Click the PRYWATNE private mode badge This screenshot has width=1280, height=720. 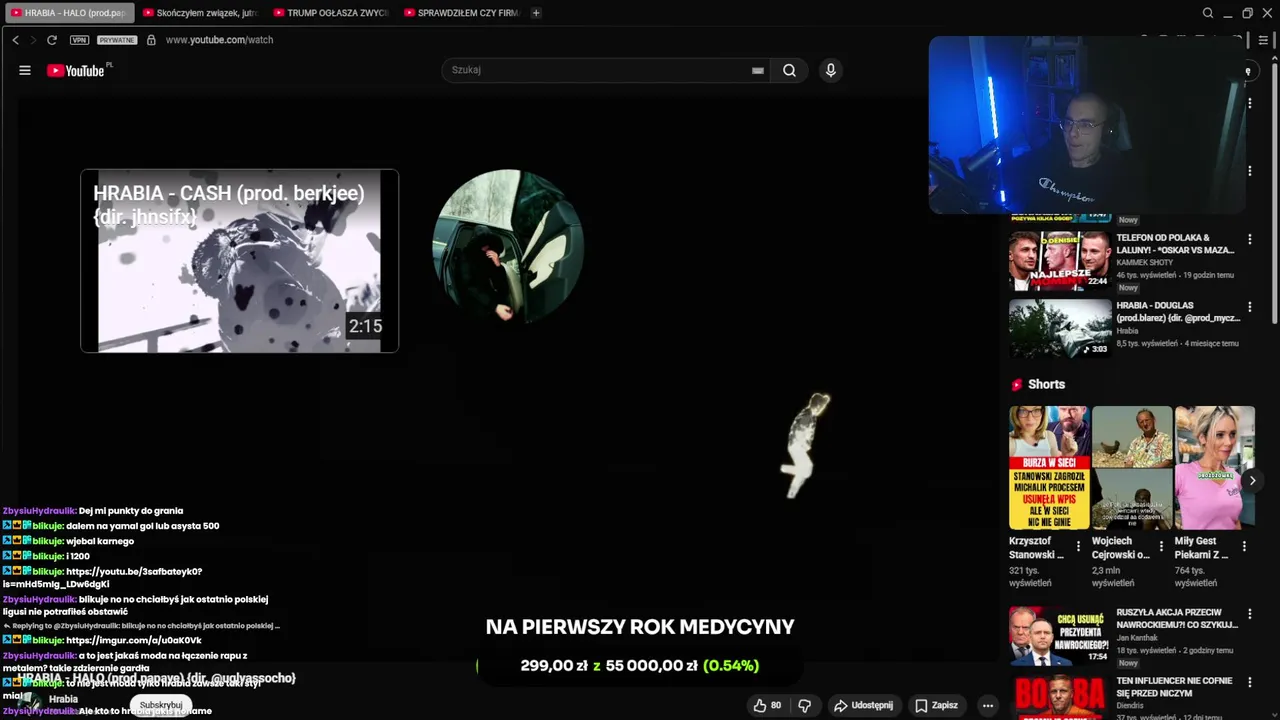(x=117, y=40)
